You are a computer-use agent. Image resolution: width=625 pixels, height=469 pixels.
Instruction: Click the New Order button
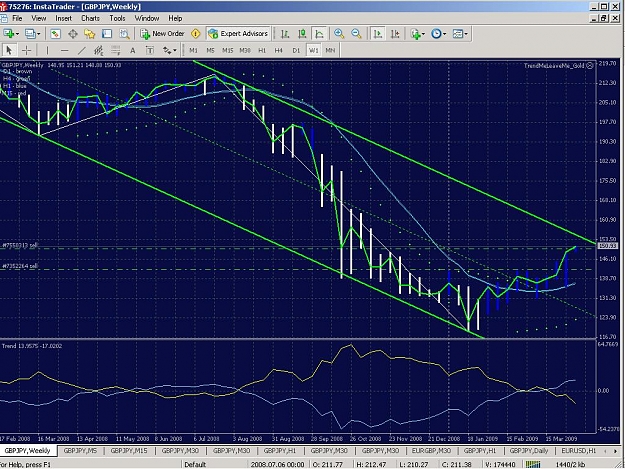click(x=162, y=34)
